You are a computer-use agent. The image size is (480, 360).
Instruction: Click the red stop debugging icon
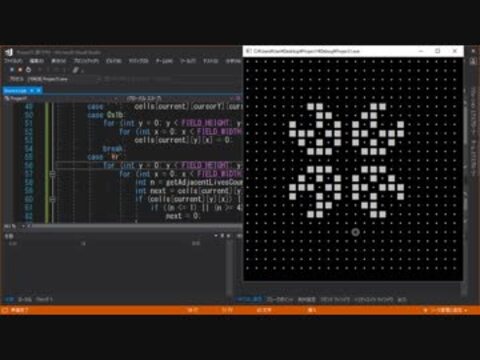(20, 70)
